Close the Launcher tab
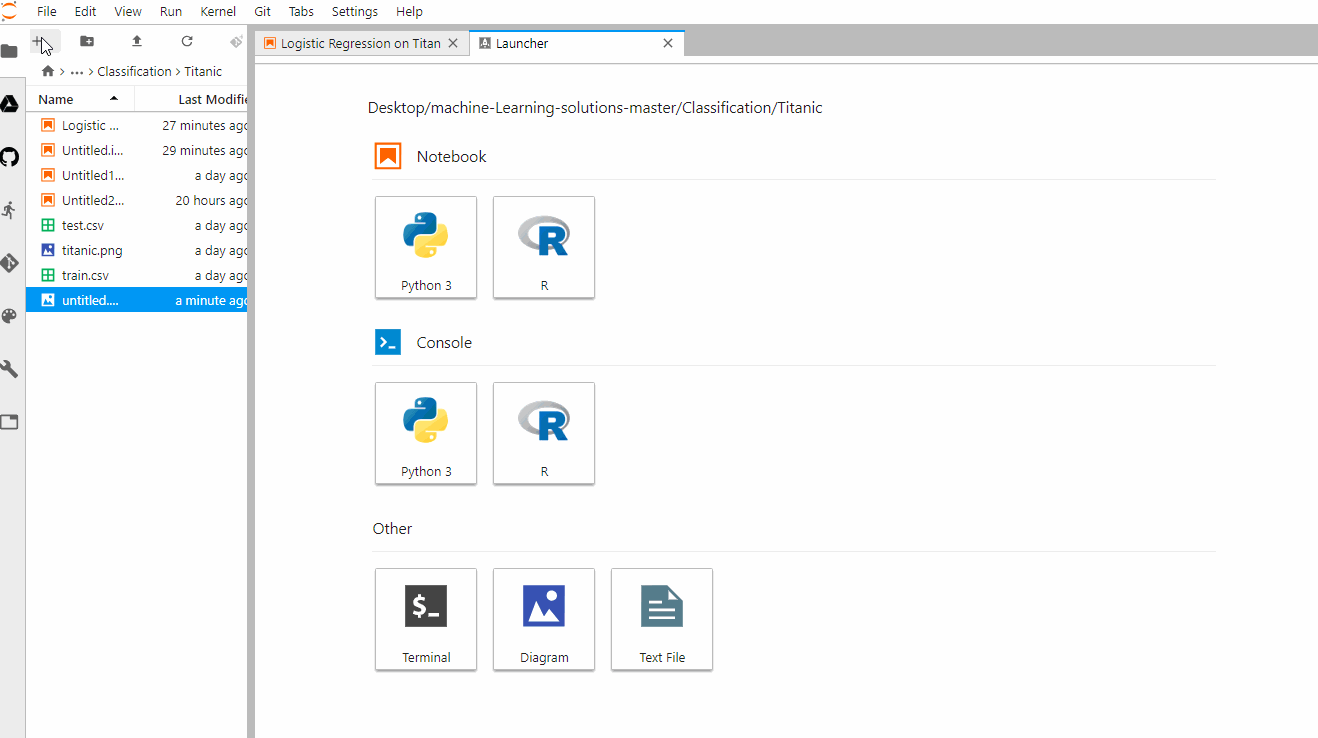1318x738 pixels. 669,43
